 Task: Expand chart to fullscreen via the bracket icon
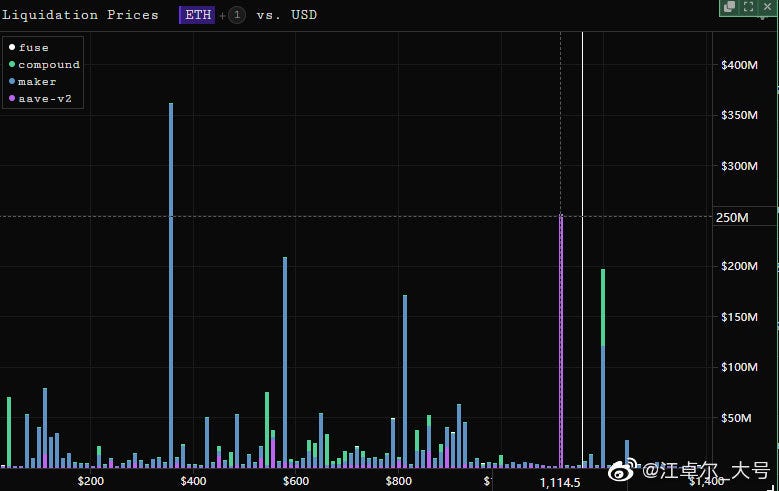pyautogui.click(x=748, y=6)
